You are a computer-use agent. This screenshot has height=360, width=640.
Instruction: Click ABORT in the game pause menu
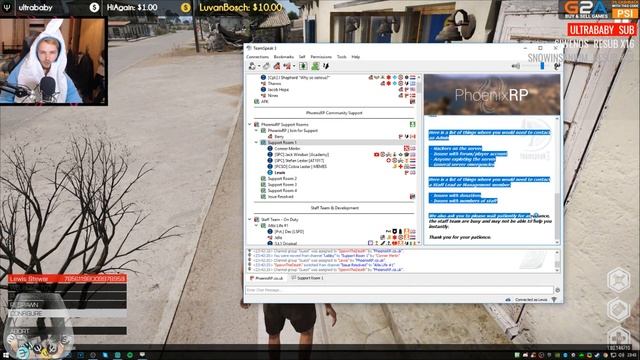pyautogui.click(x=67, y=331)
